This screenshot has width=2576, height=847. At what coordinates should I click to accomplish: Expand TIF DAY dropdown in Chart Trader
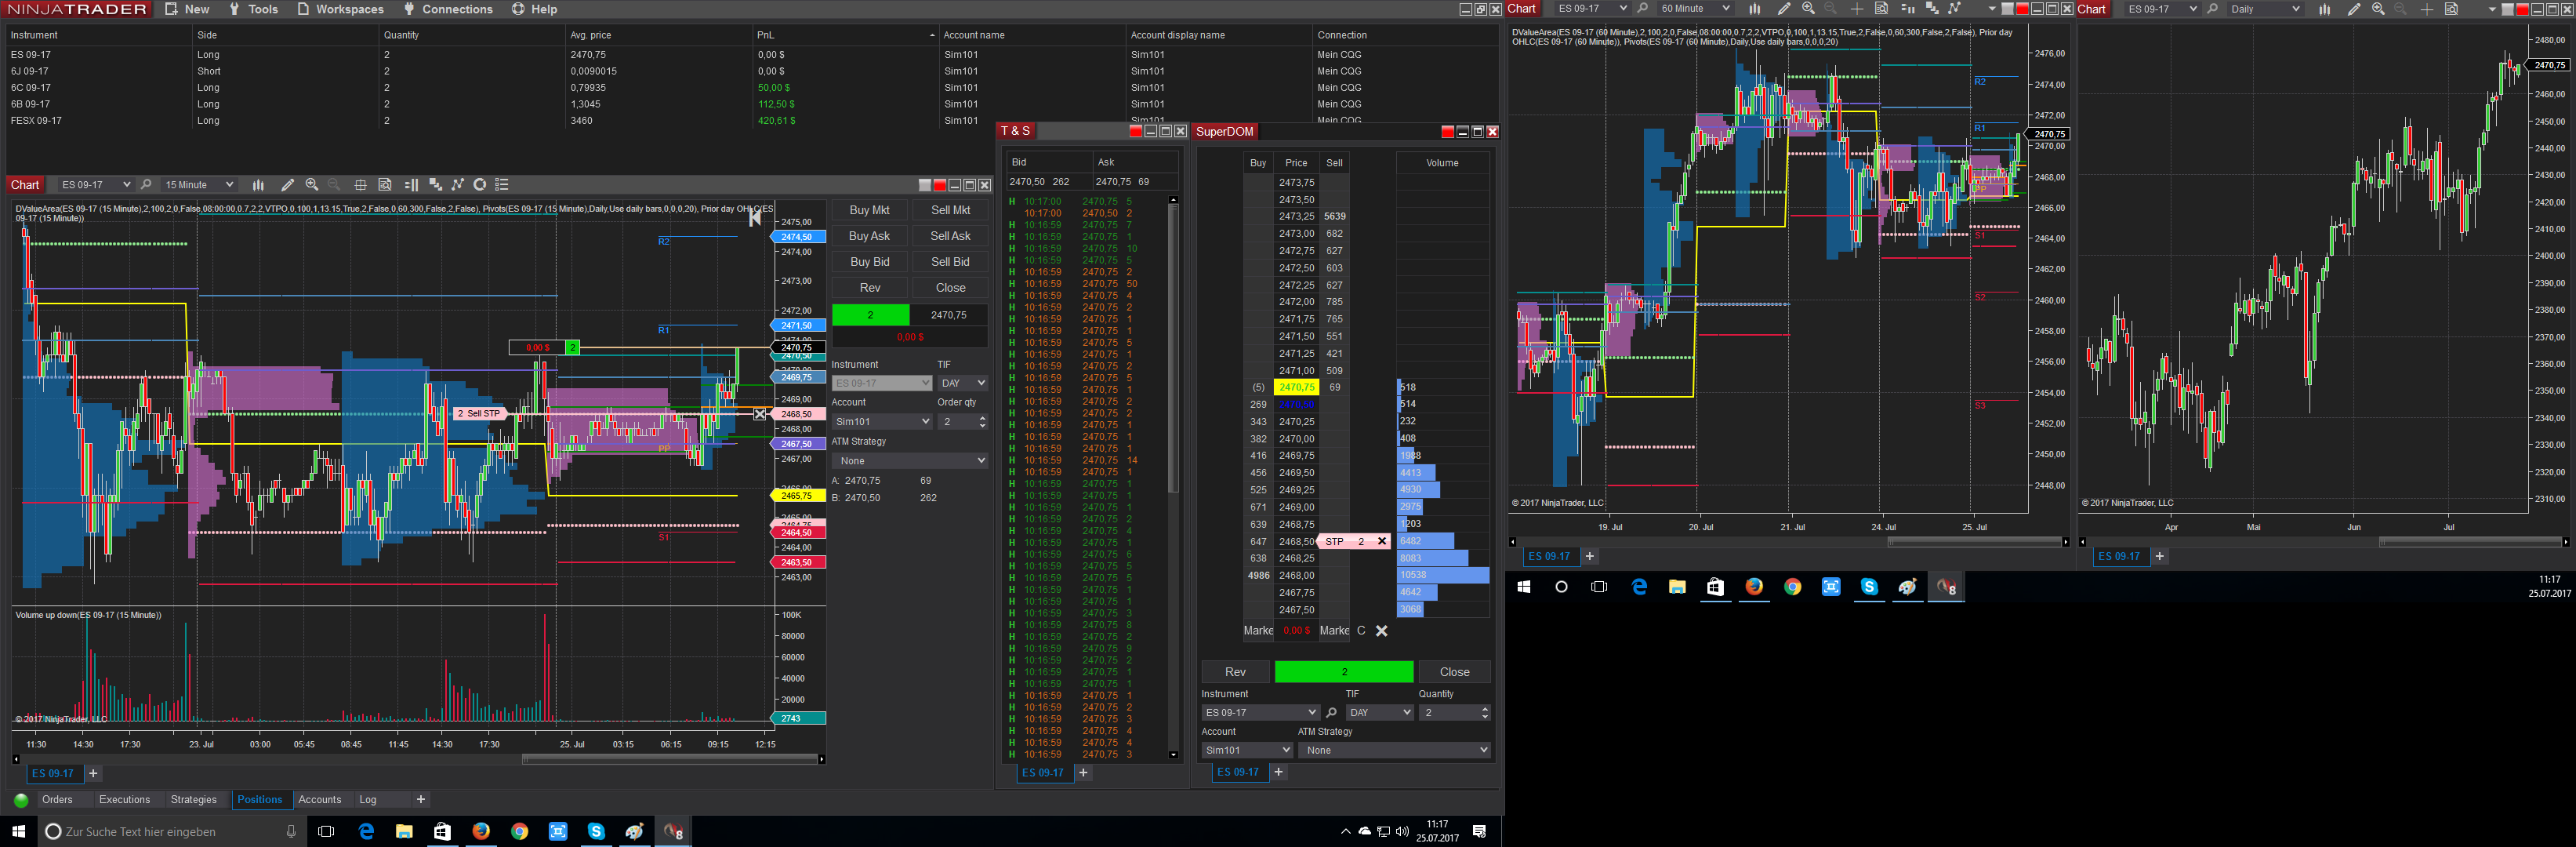[962, 383]
